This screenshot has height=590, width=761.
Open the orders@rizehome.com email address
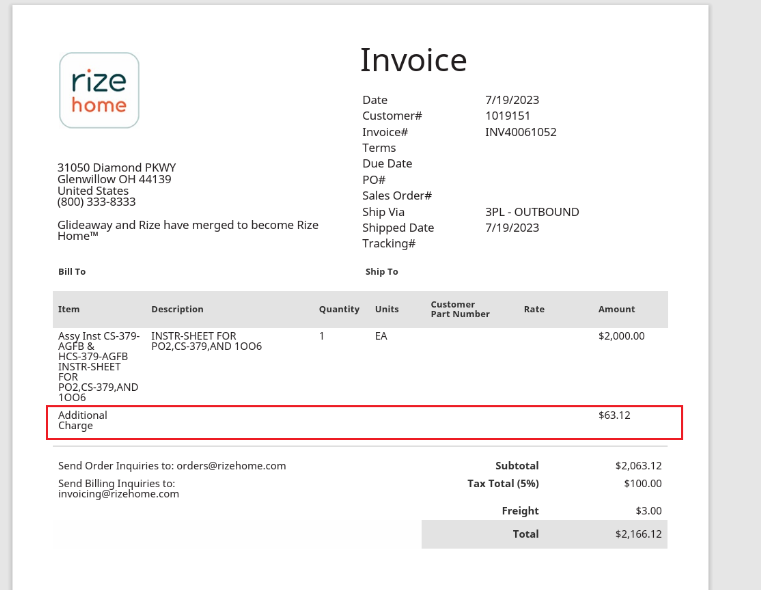231,465
